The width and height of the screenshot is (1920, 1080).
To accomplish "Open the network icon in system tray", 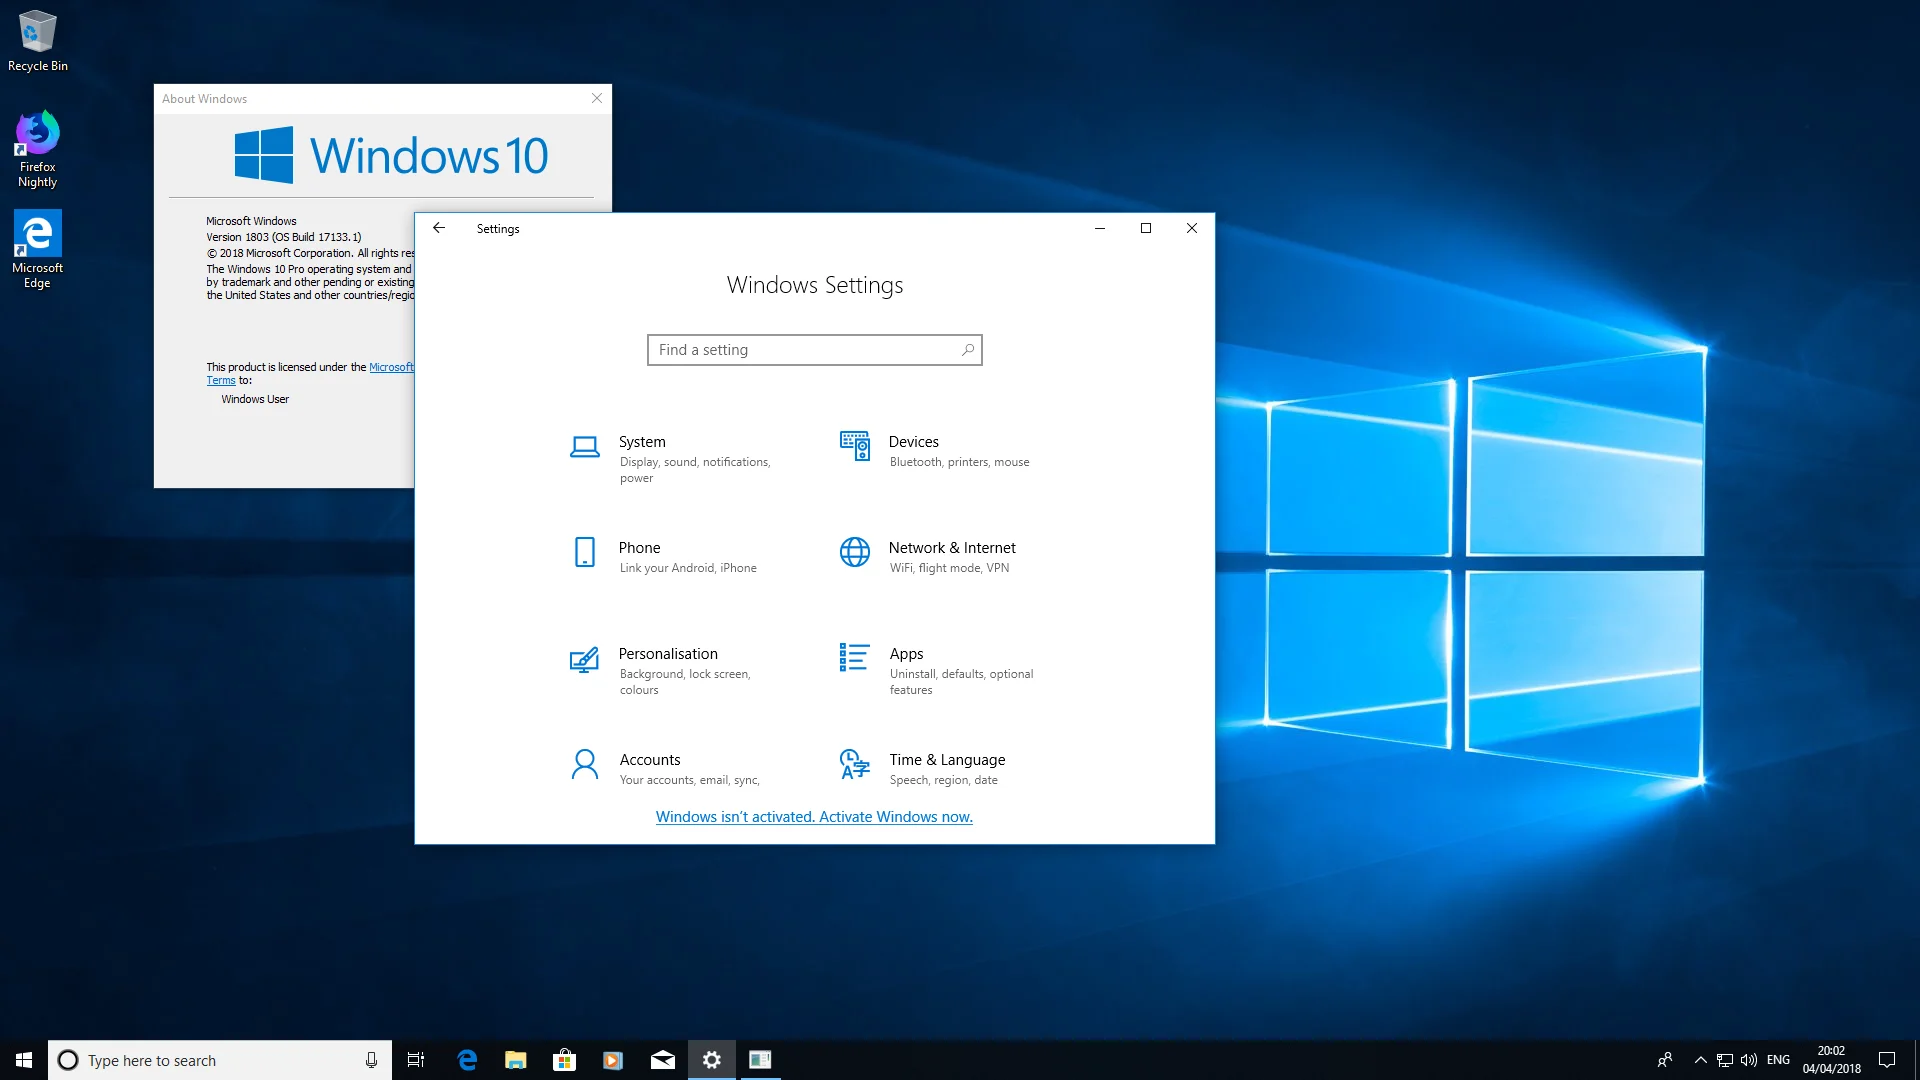I will coord(1724,1060).
